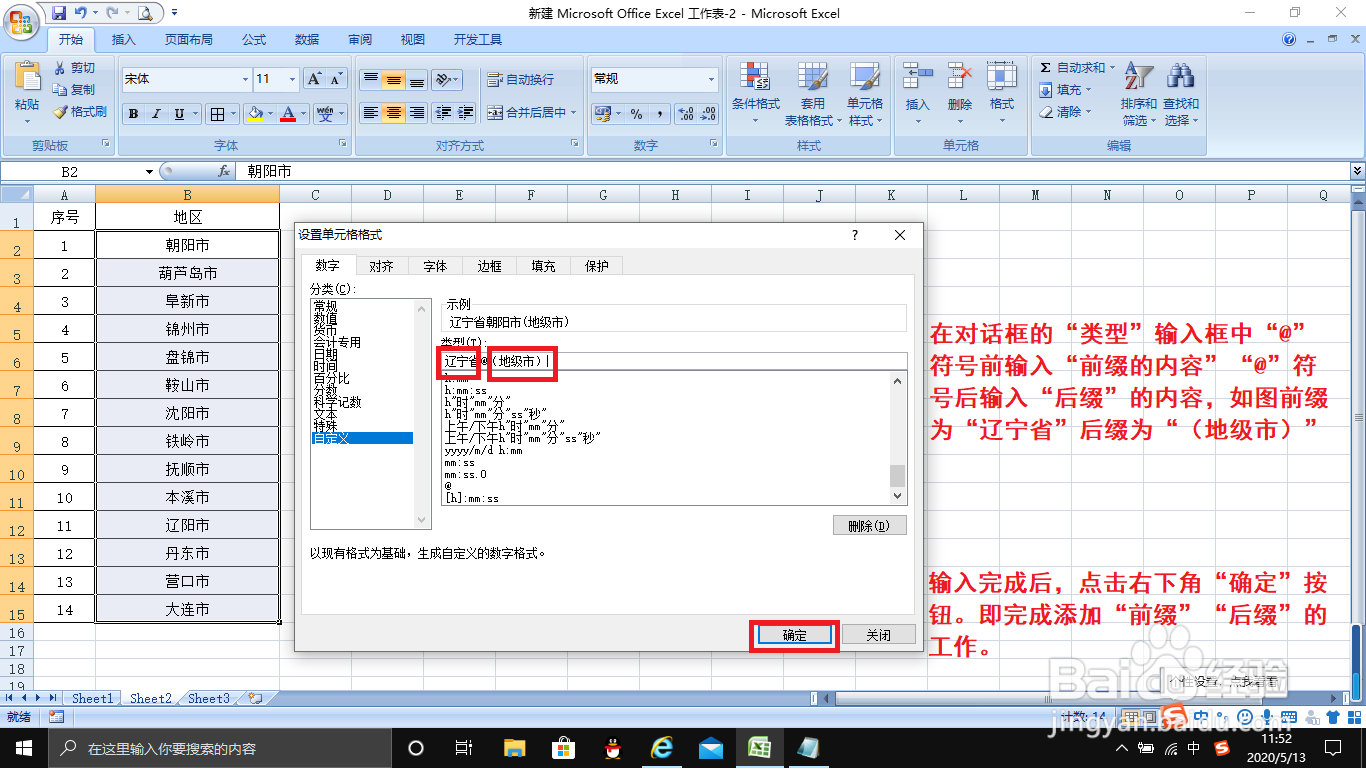Open the Name Box B2 dropdown
1366x769 pixels.
(149, 172)
